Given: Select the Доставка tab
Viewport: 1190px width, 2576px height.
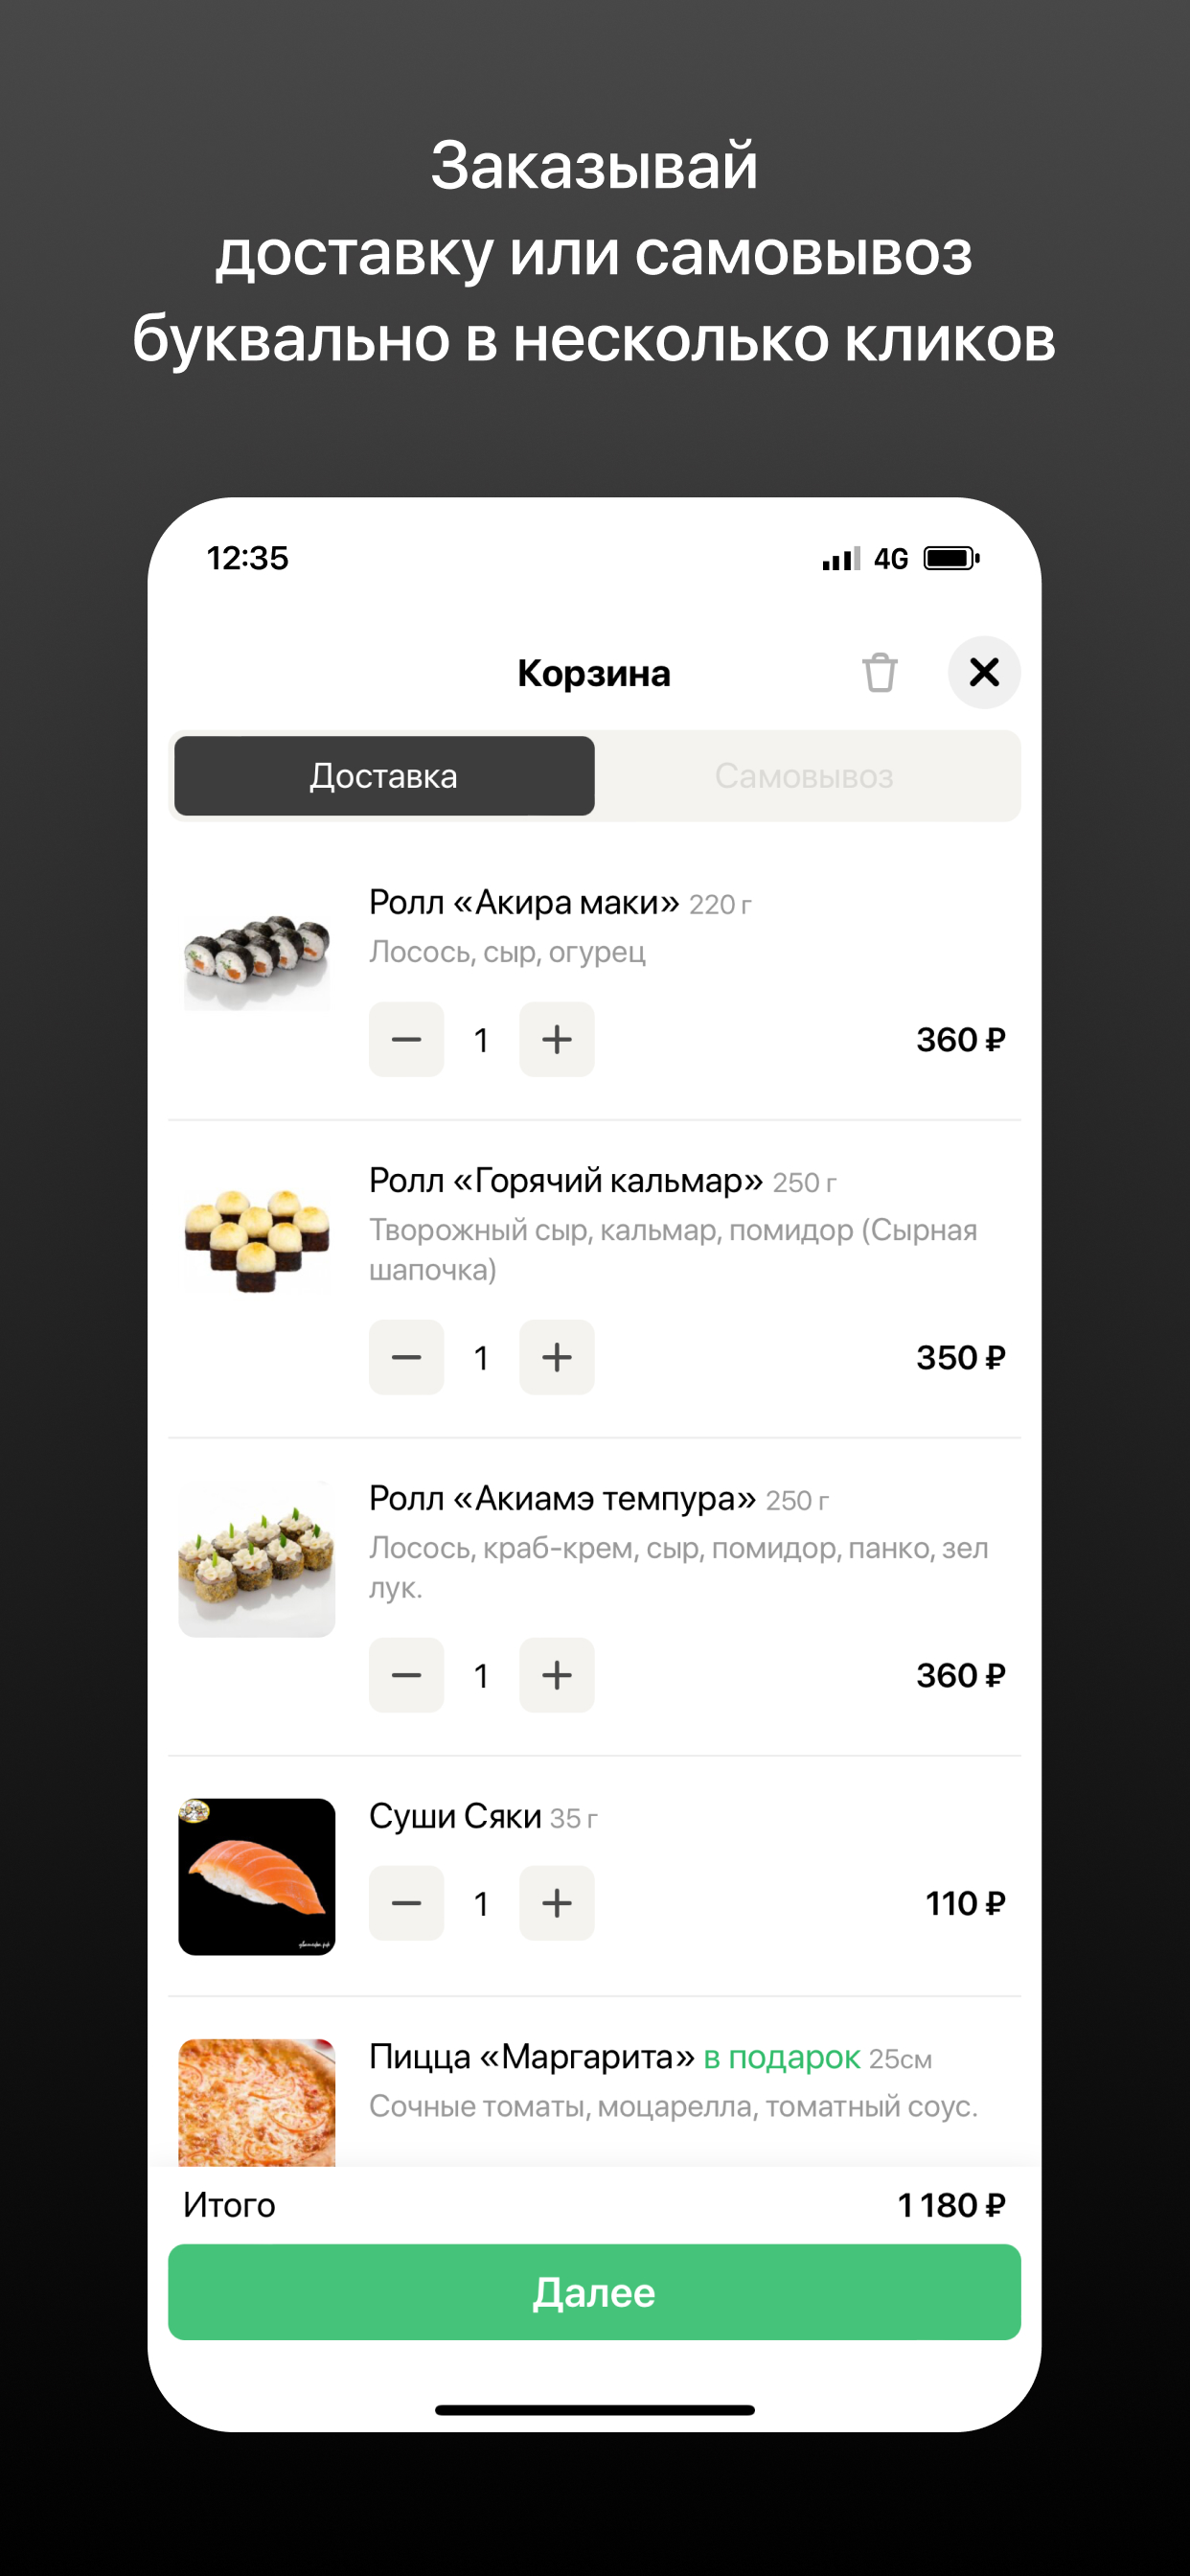Looking at the screenshot, I should (x=384, y=776).
